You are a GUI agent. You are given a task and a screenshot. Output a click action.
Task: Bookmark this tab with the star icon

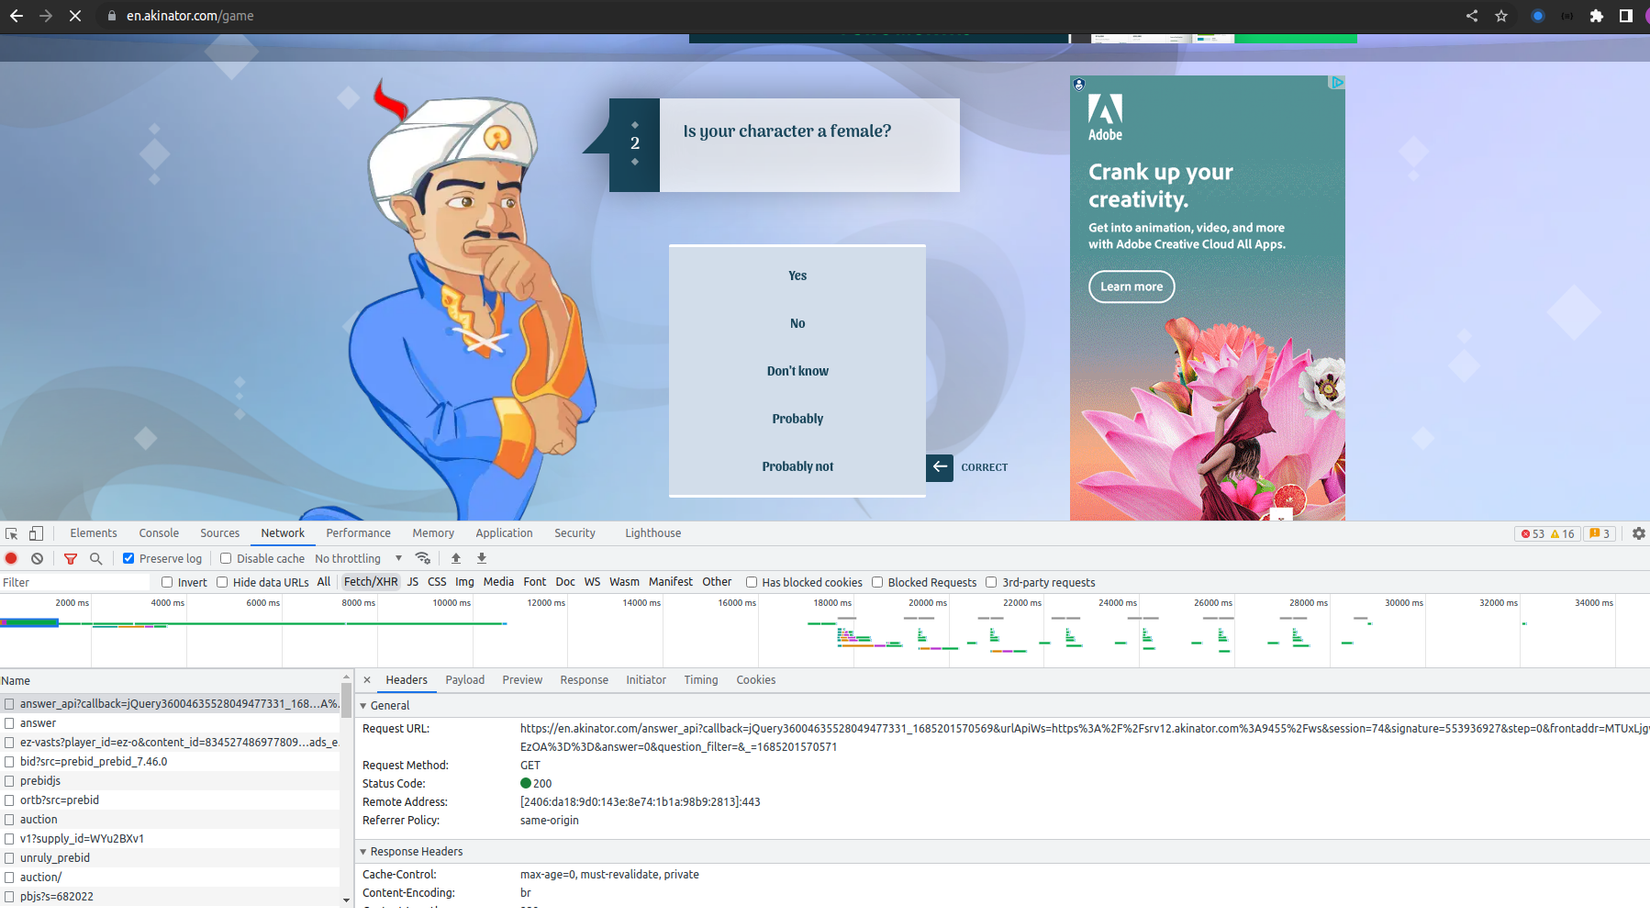[x=1501, y=16]
